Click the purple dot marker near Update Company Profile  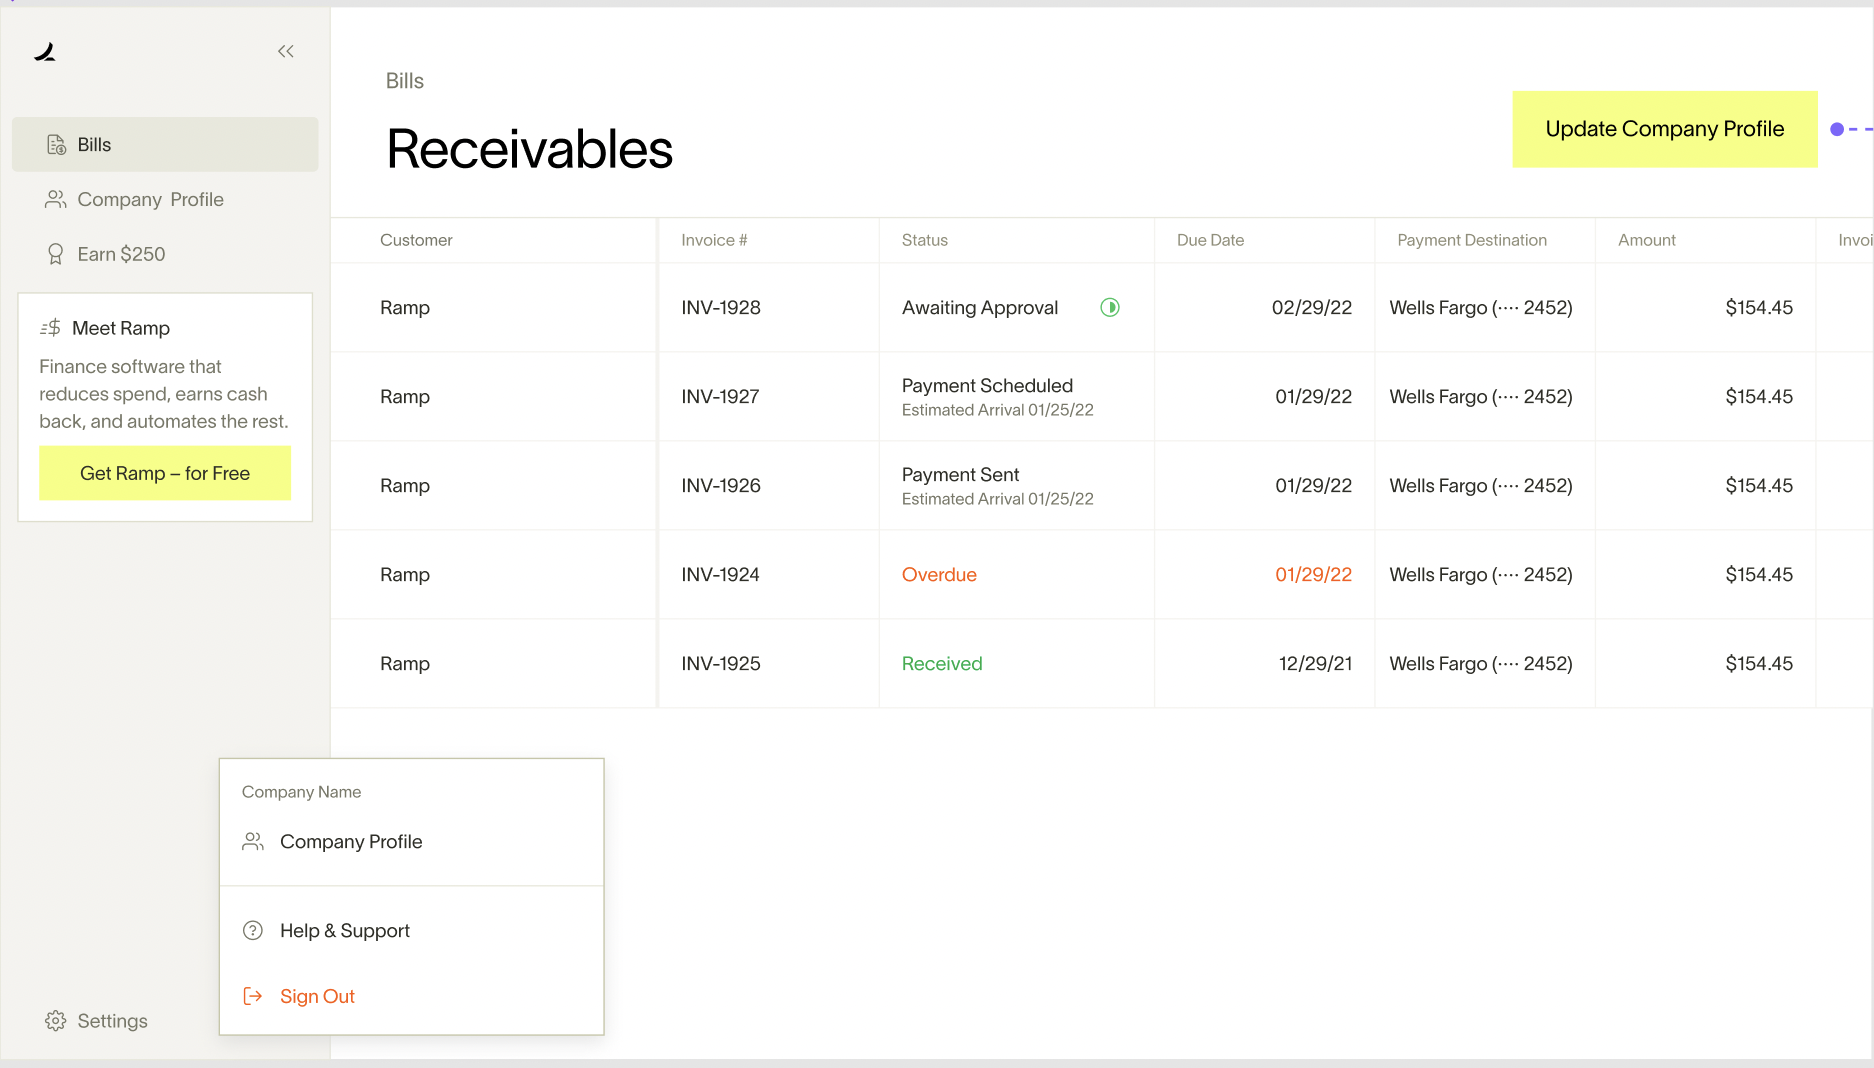(1837, 129)
